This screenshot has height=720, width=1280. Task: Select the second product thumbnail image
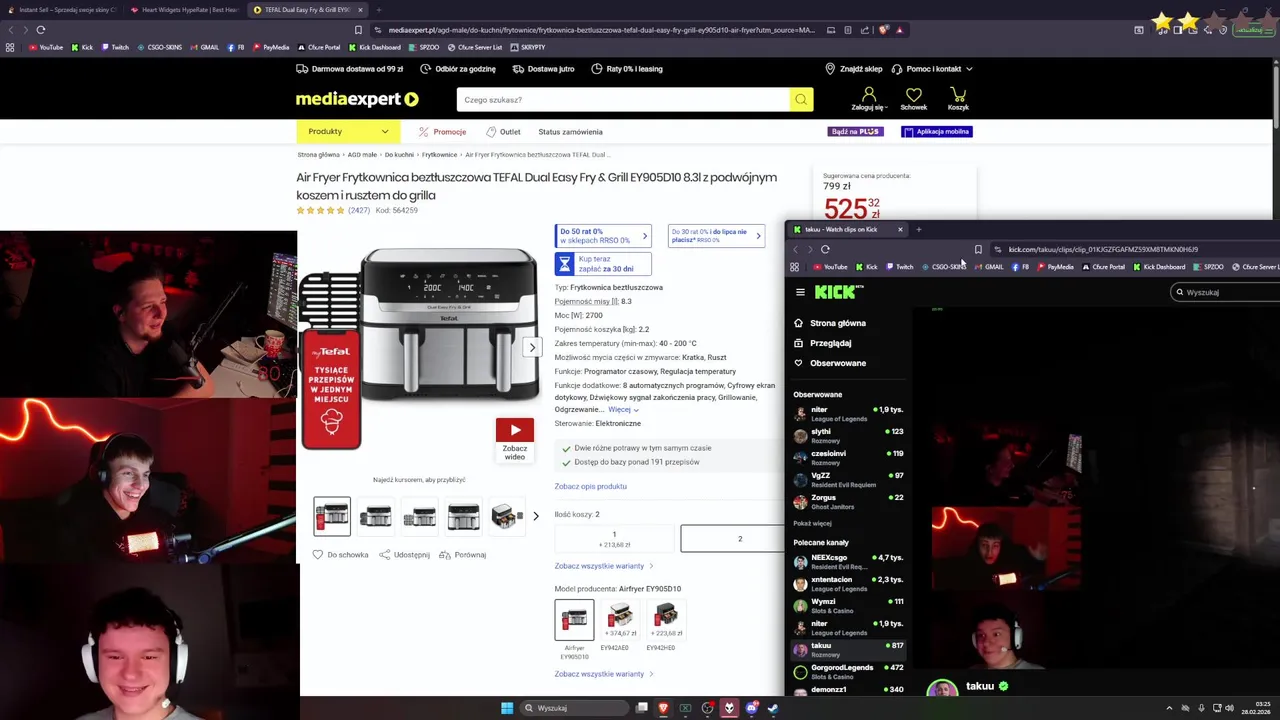[376, 516]
